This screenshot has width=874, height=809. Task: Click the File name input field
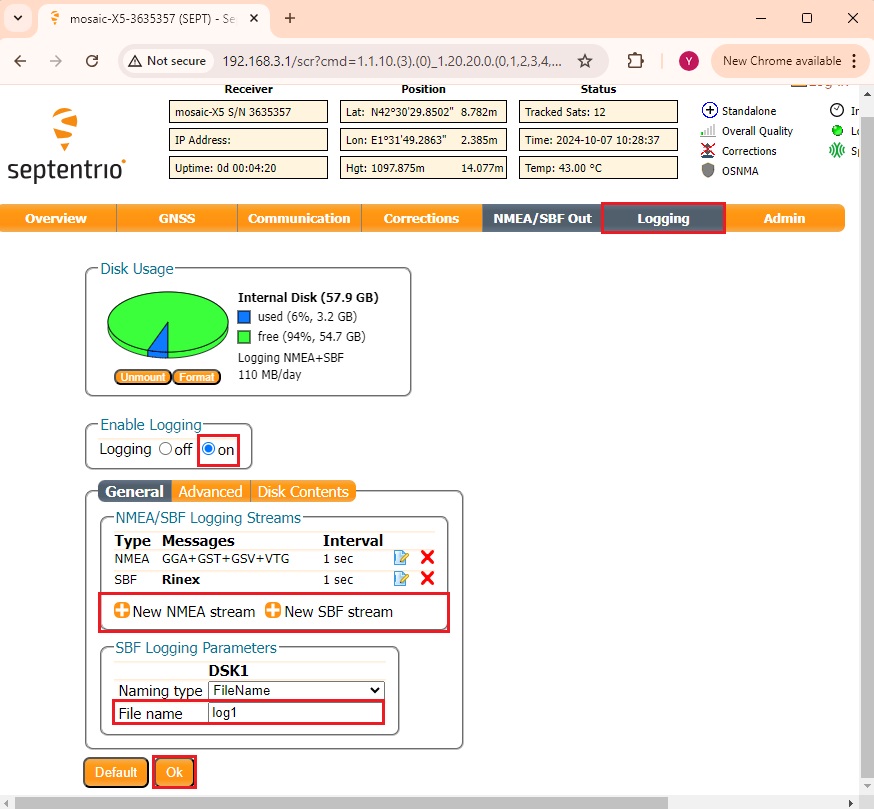(295, 713)
